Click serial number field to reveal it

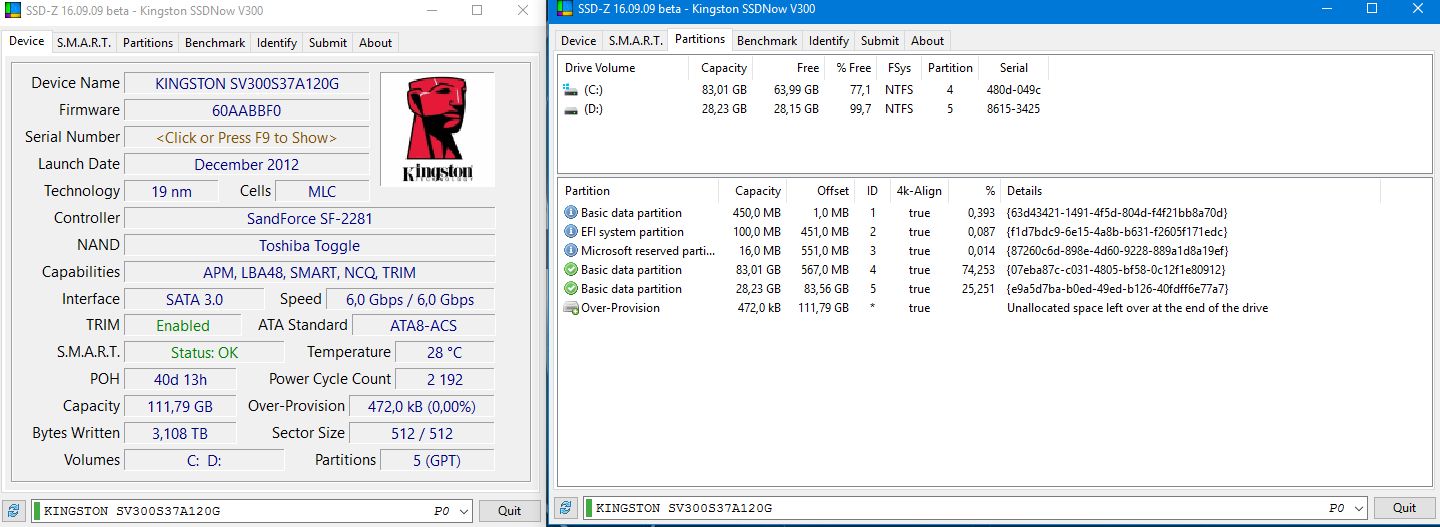click(247, 137)
